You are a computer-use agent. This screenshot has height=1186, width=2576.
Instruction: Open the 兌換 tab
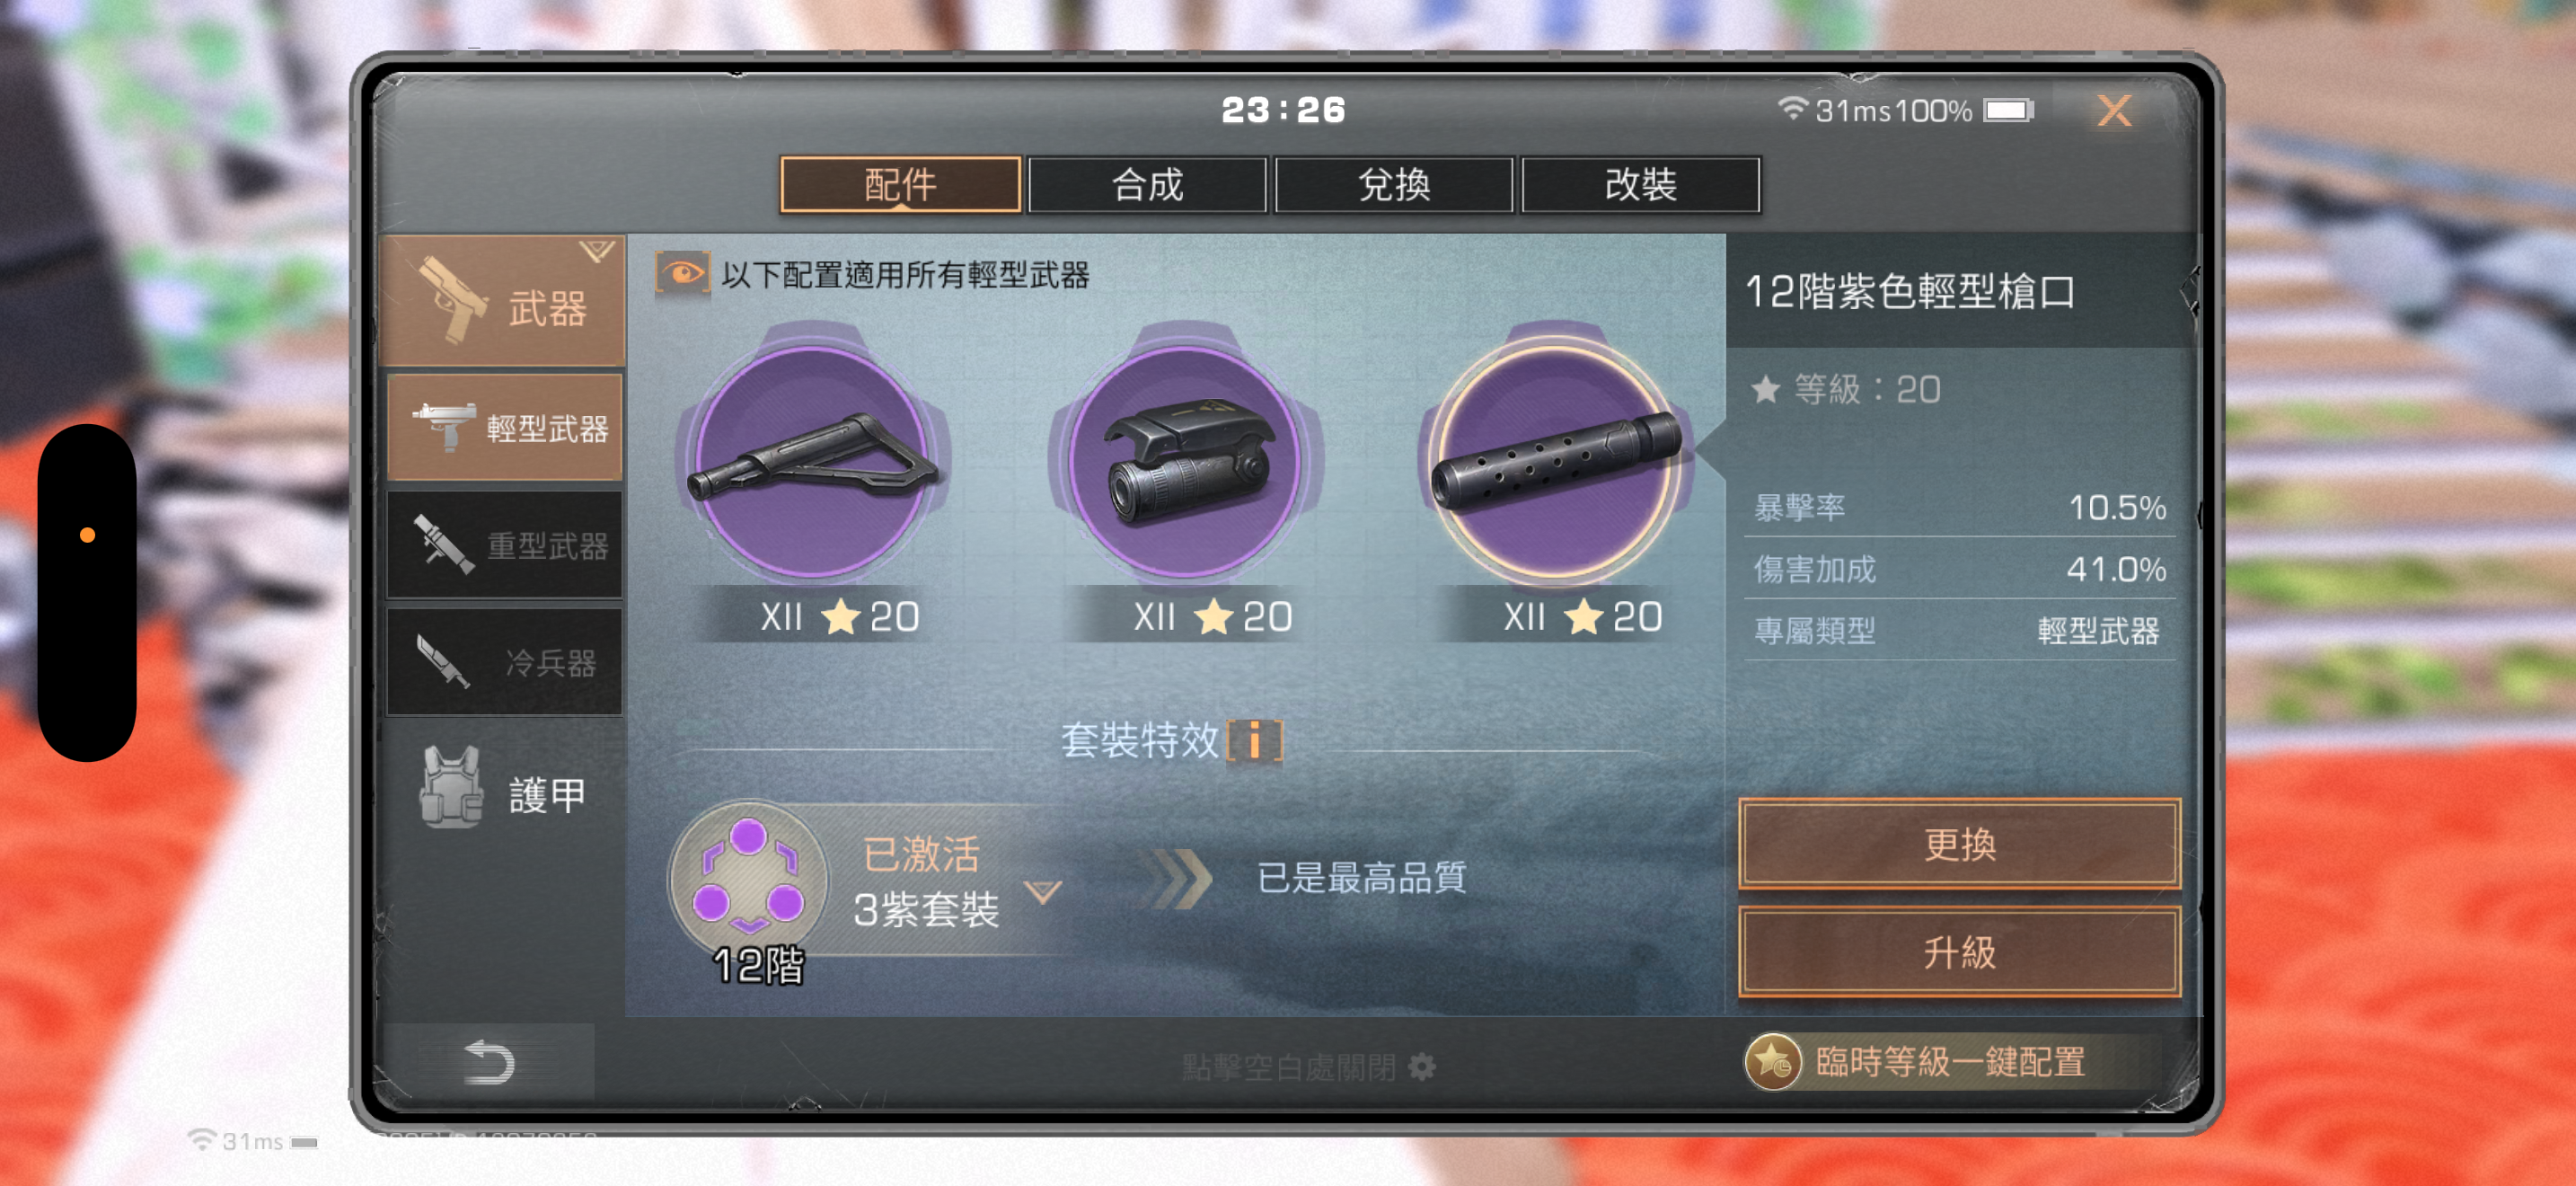[1394, 185]
